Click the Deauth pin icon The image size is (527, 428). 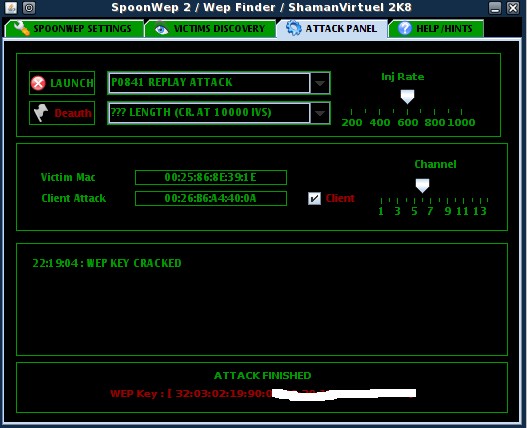pos(41,113)
